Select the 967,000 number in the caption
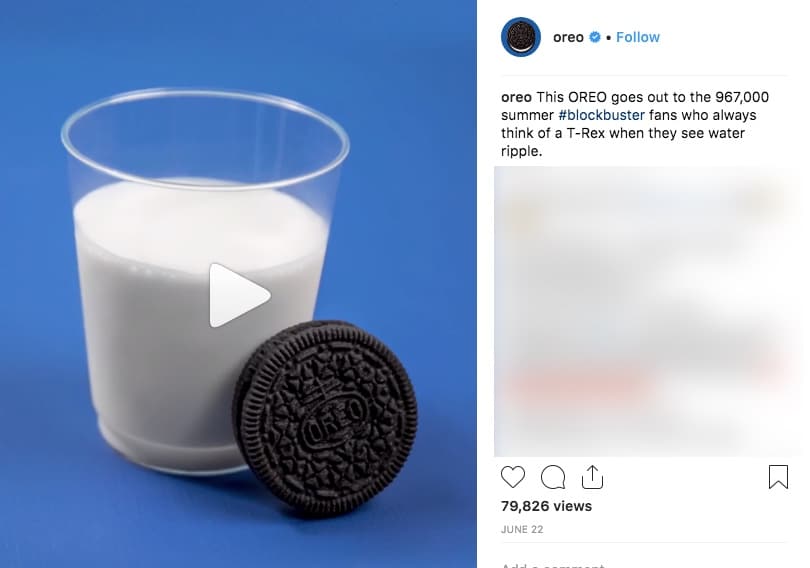Viewport: 810px width, 568px height. [742, 97]
